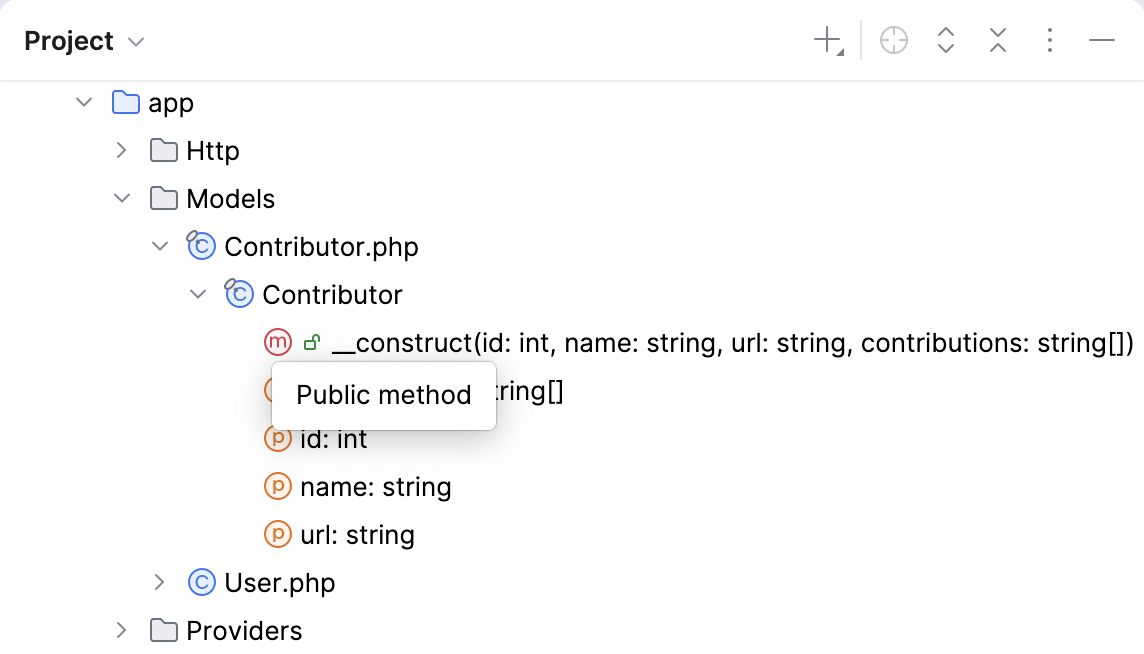This screenshot has width=1144, height=654.
Task: Click the class icon beside Contributor
Action: click(238, 294)
